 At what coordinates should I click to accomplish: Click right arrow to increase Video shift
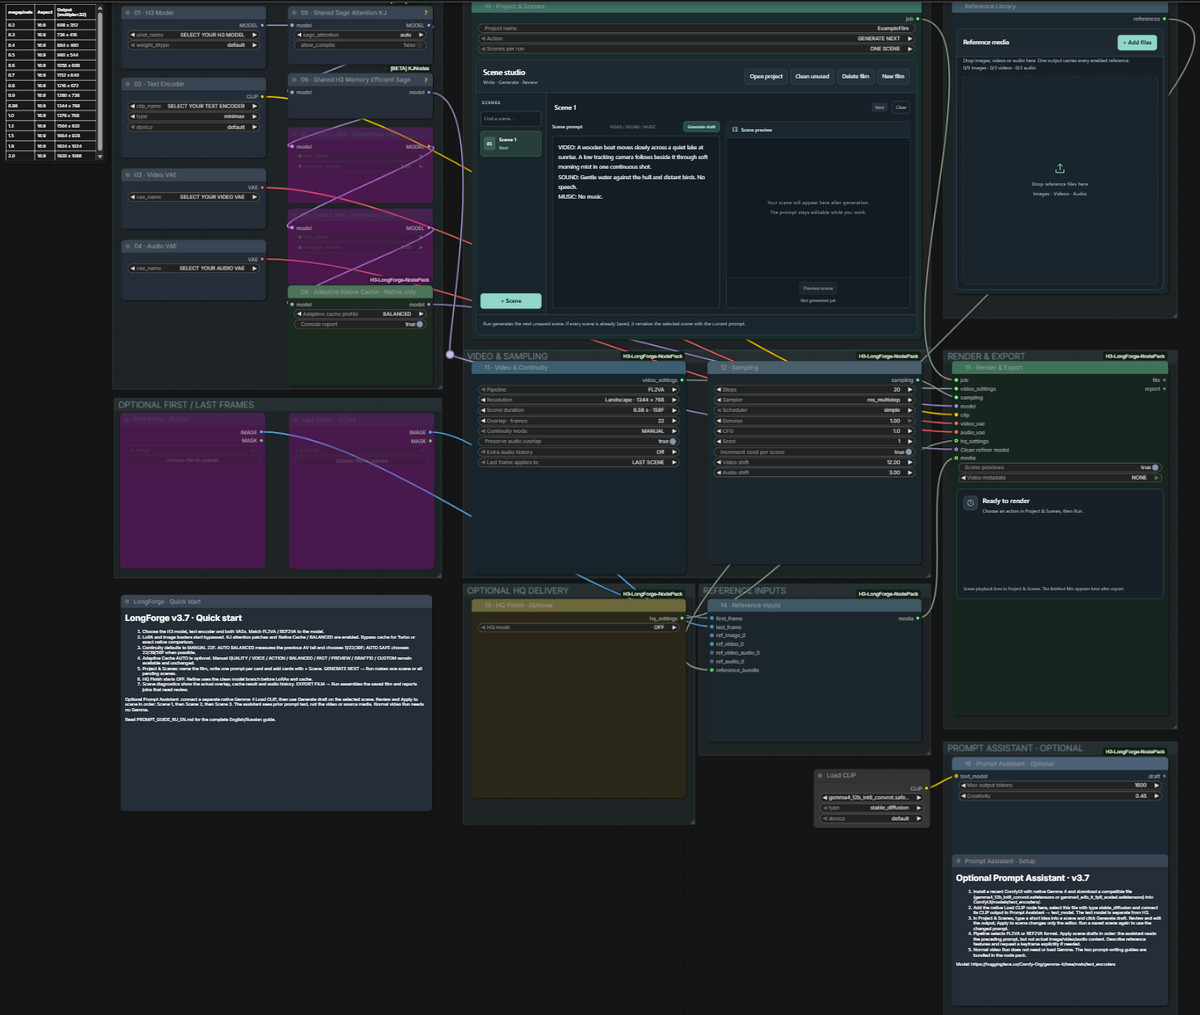point(909,462)
